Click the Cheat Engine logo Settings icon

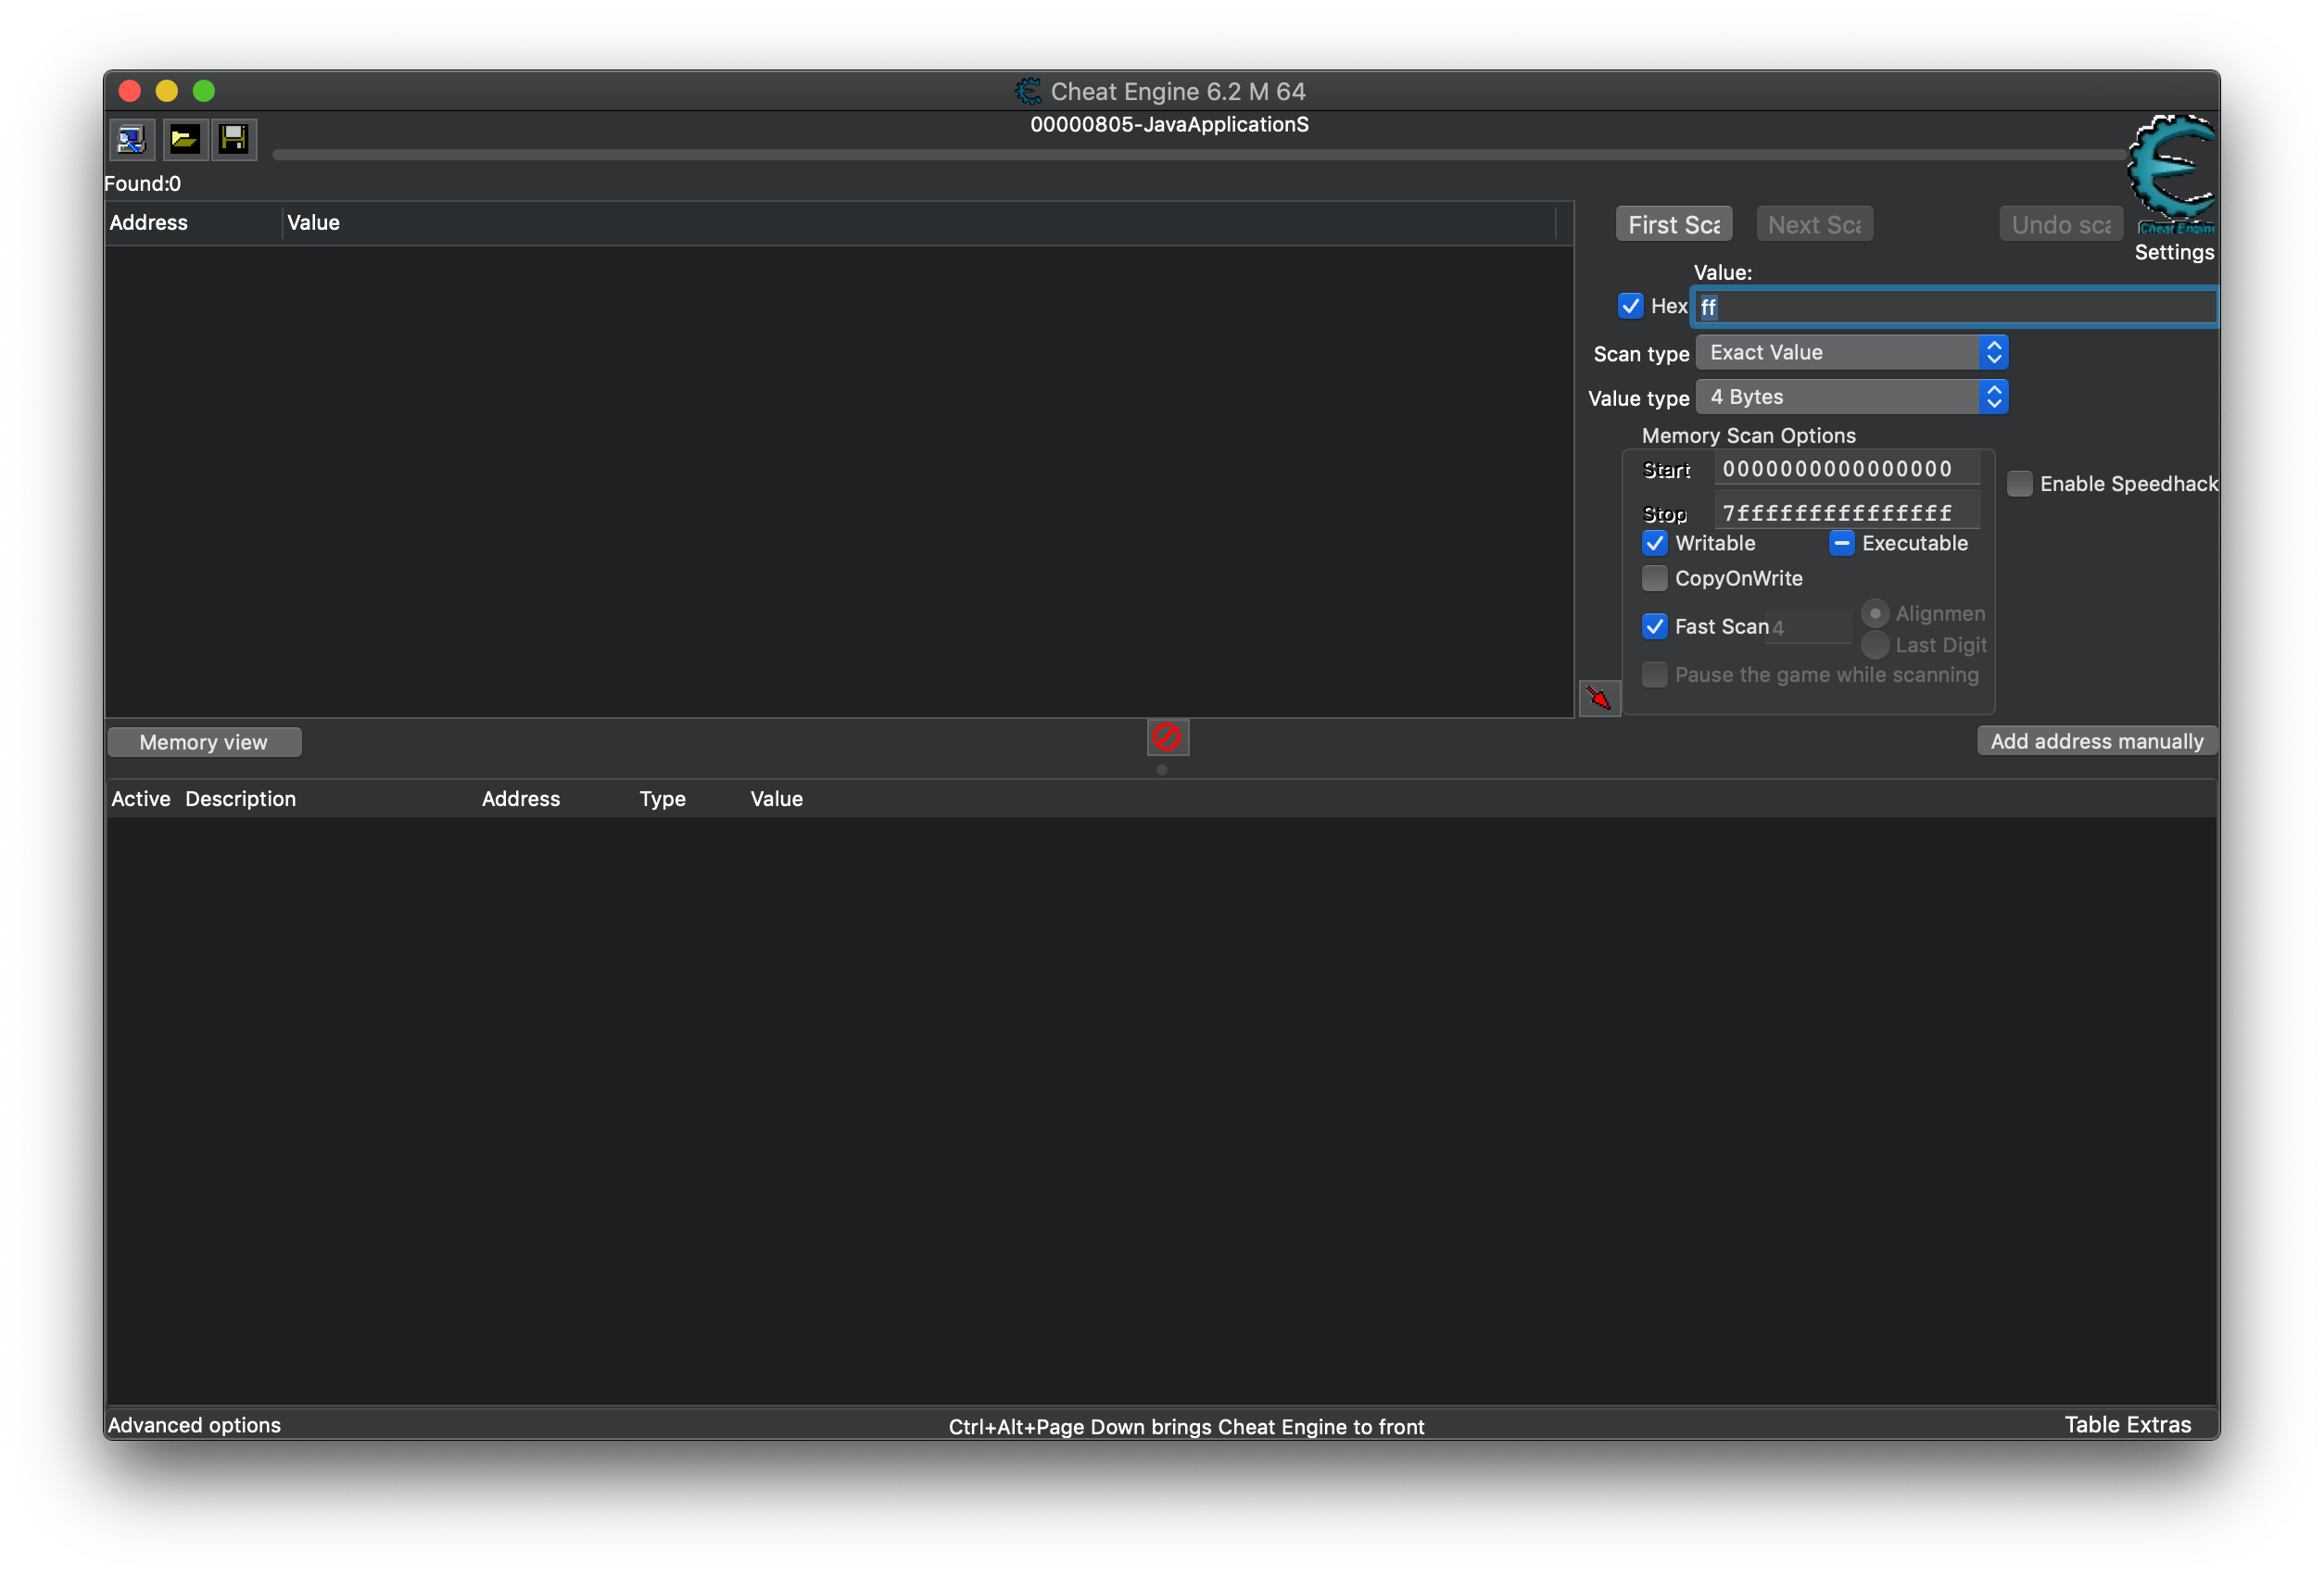coord(2172,175)
